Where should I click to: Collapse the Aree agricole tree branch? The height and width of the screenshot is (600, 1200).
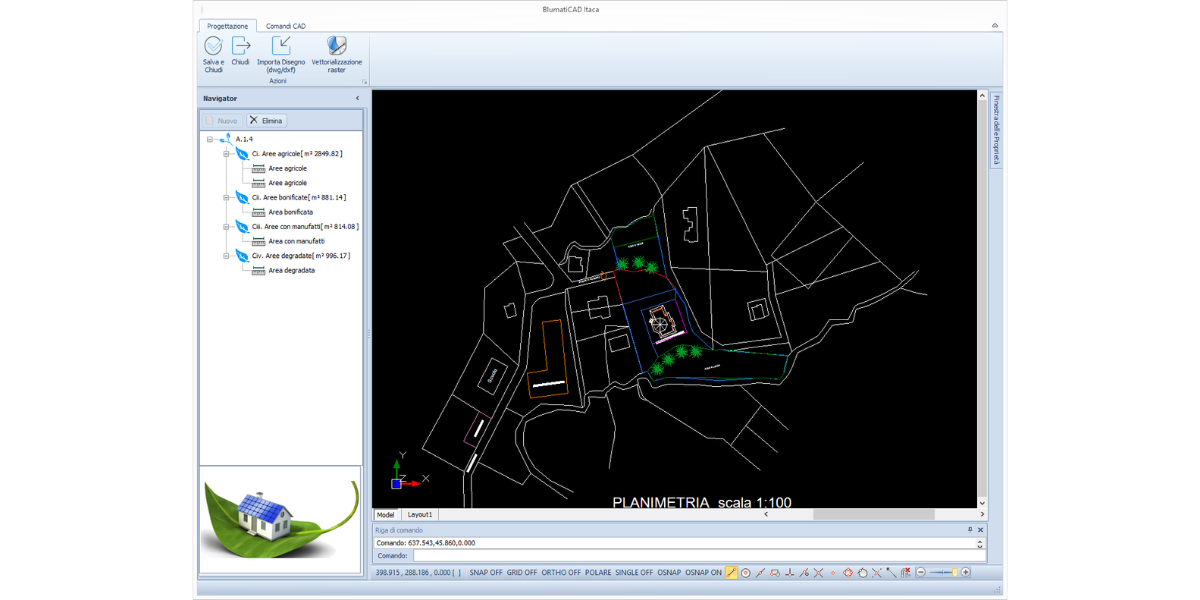[227, 154]
